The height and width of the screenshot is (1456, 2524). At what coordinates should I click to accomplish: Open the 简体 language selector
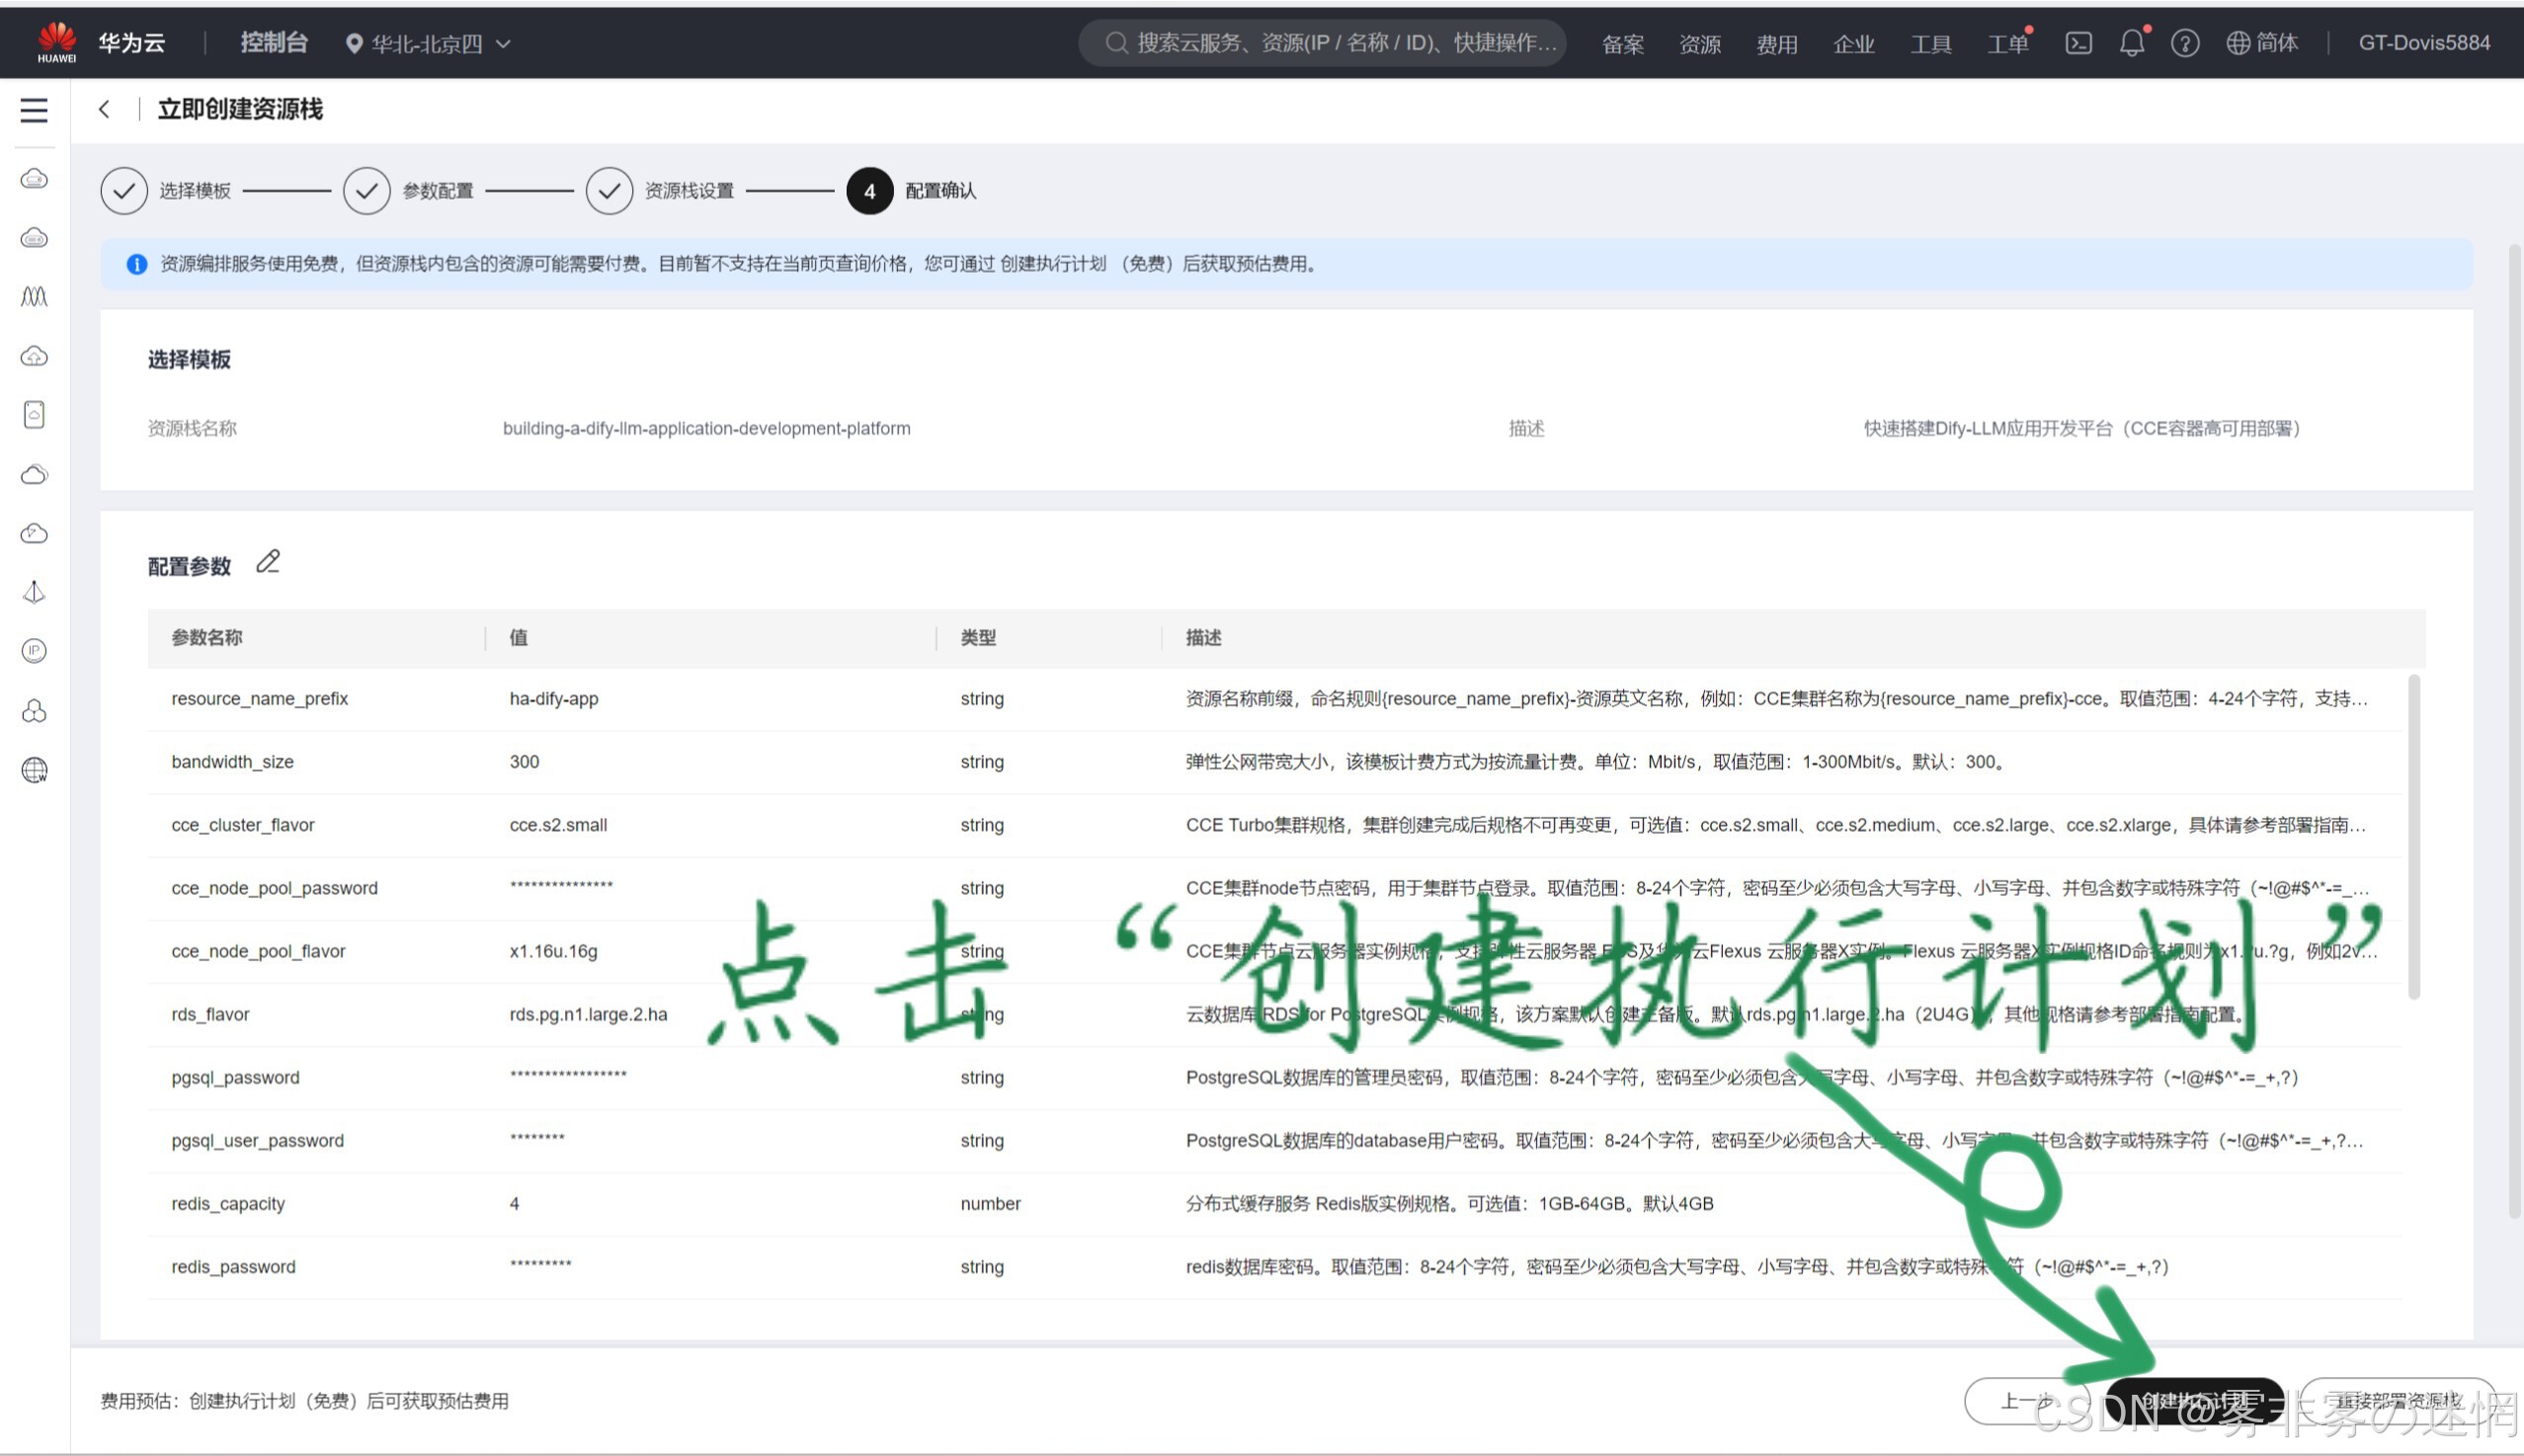click(2262, 43)
